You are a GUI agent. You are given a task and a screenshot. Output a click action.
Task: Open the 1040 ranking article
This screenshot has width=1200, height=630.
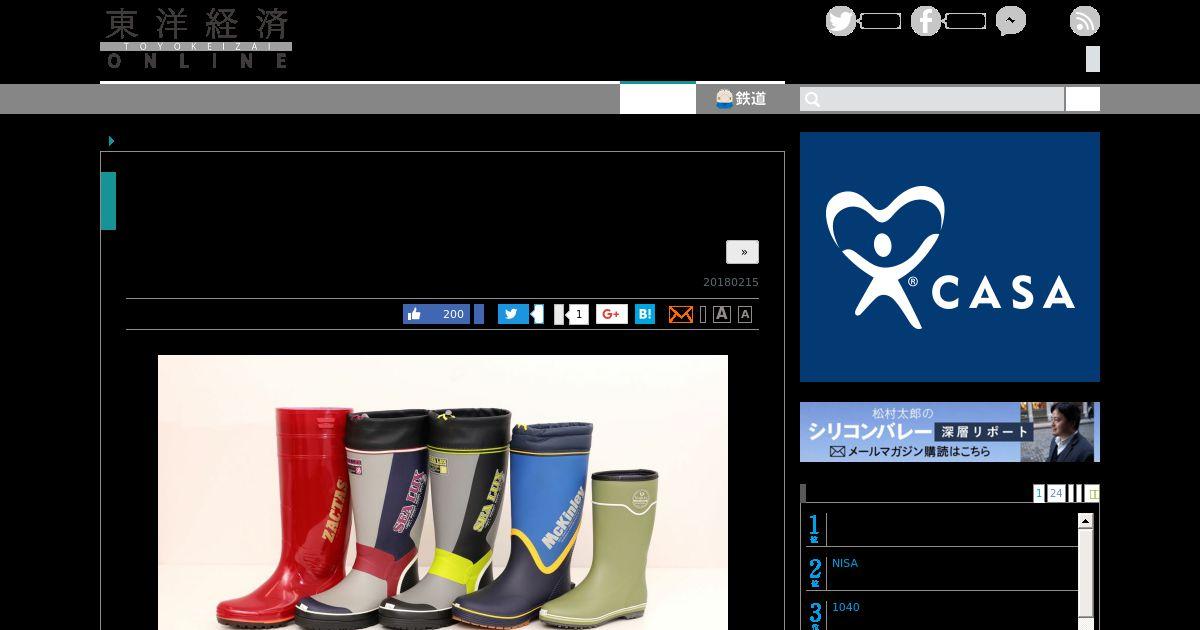coord(846,607)
